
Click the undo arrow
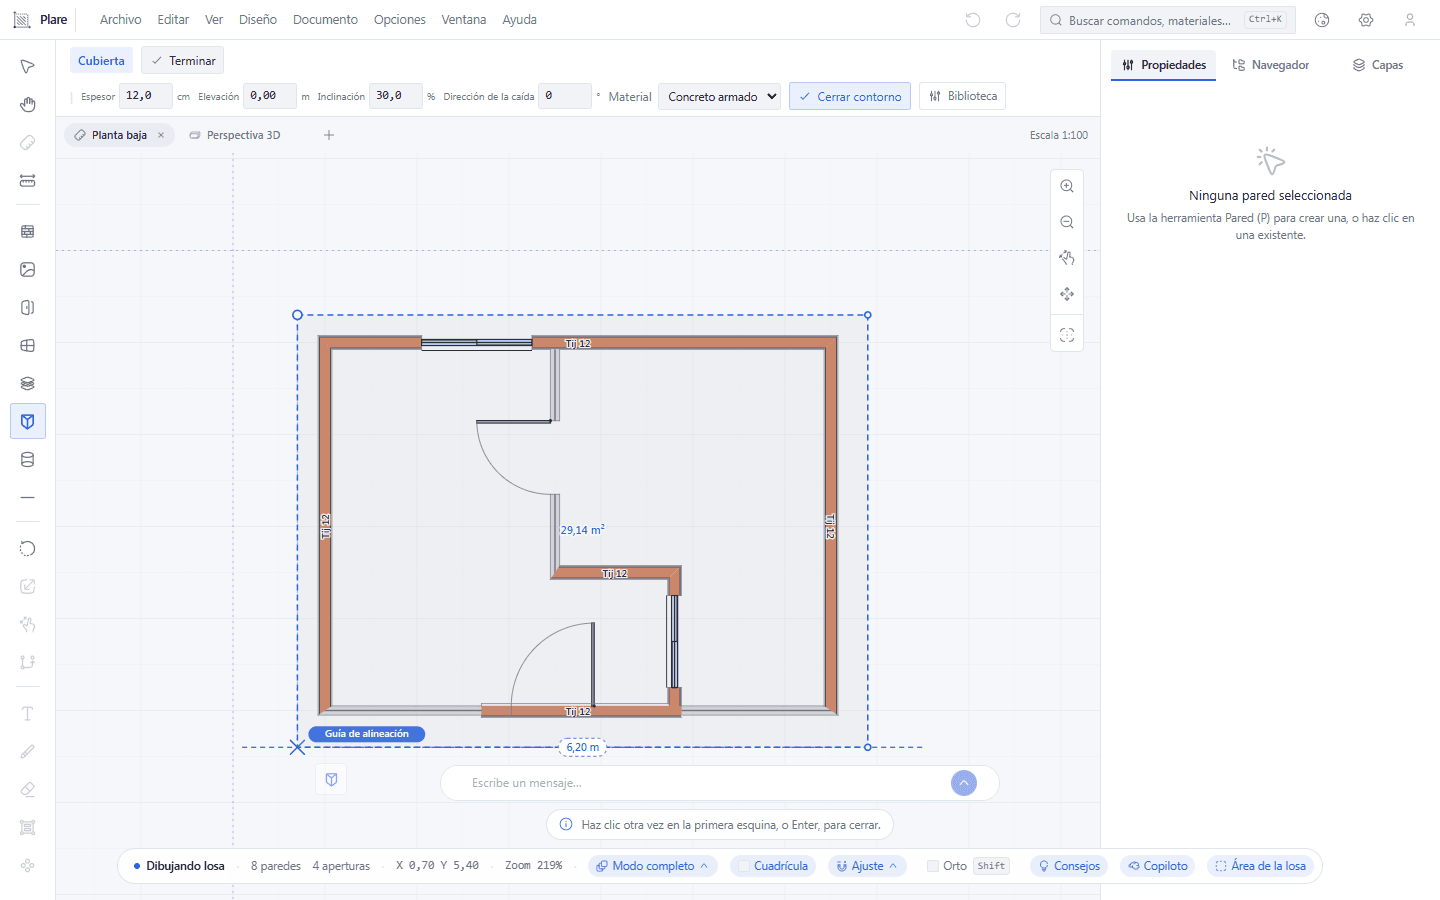coord(973,20)
